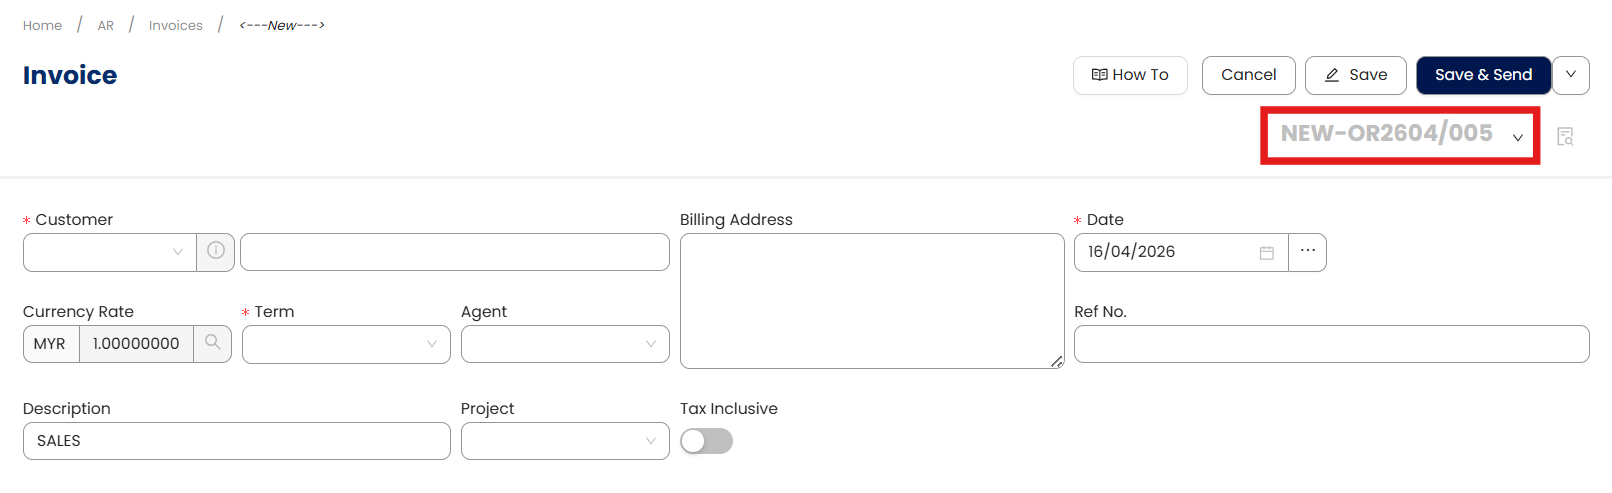The width and height of the screenshot is (1612, 493).
Task: Click the document preview icon
Action: [1565, 136]
